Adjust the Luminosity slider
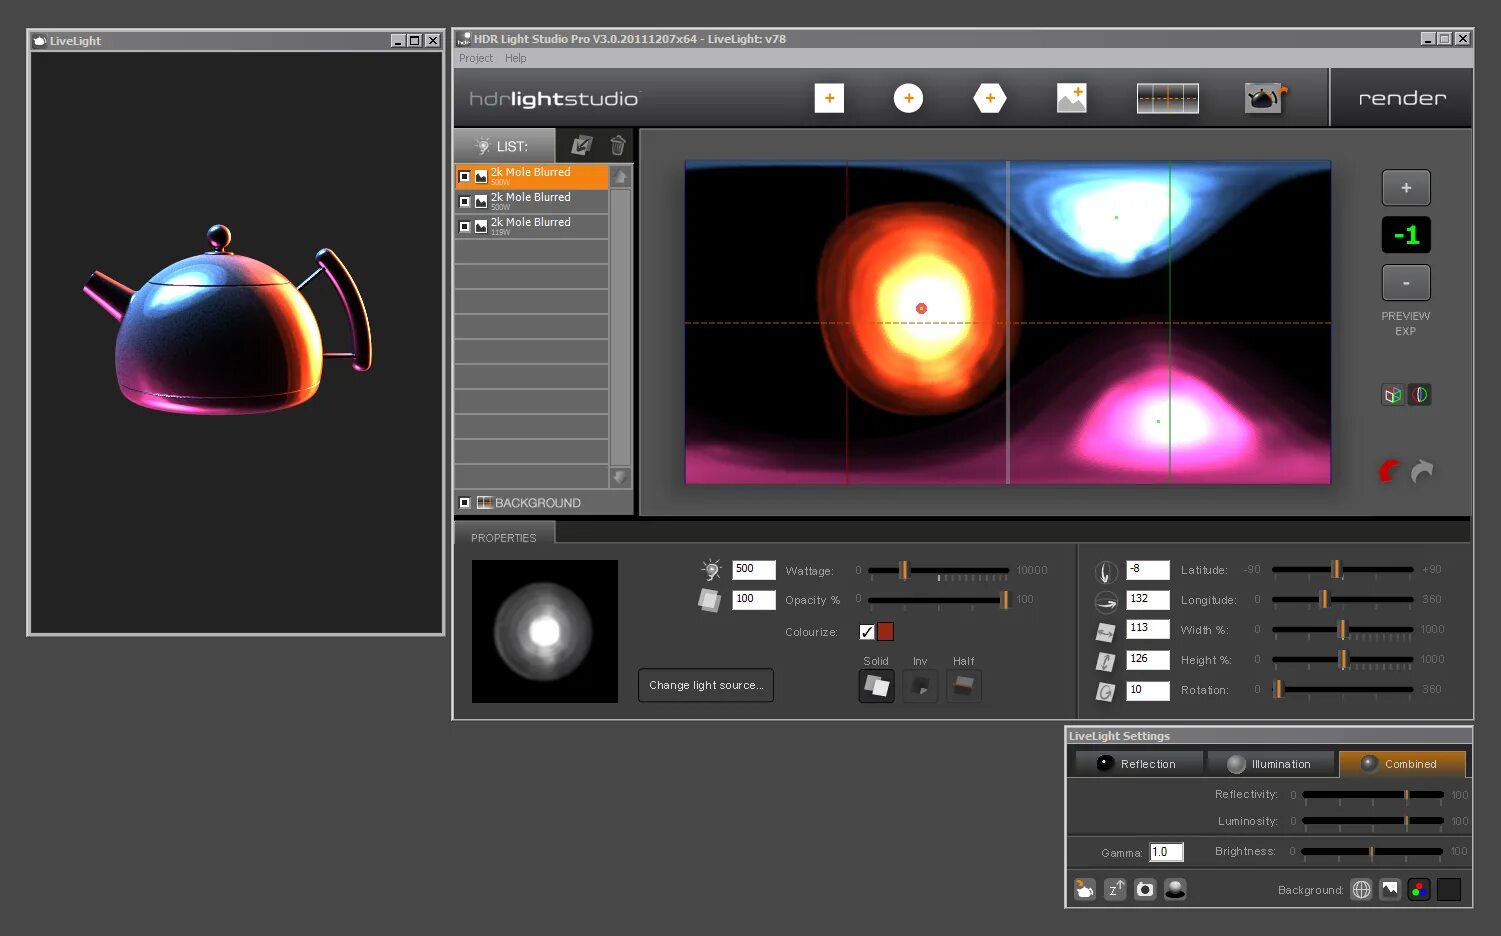Viewport: 1501px width, 936px height. coord(1372,822)
